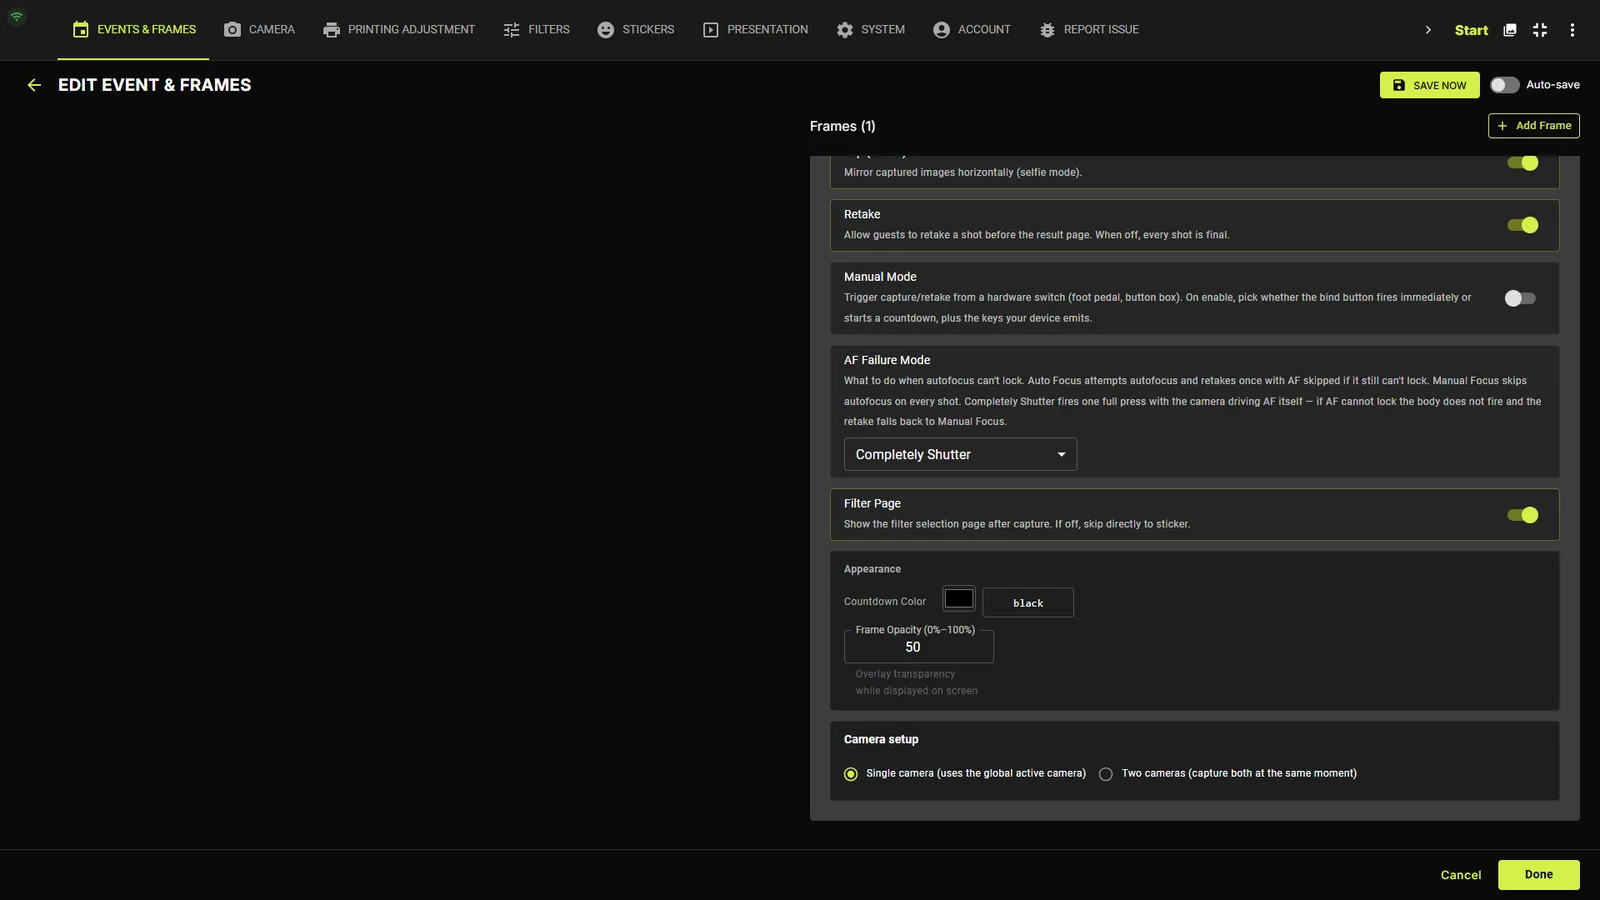Screen dimensions: 1600x900
Task: Switch to the Events & Frames tab
Action: (x=134, y=30)
